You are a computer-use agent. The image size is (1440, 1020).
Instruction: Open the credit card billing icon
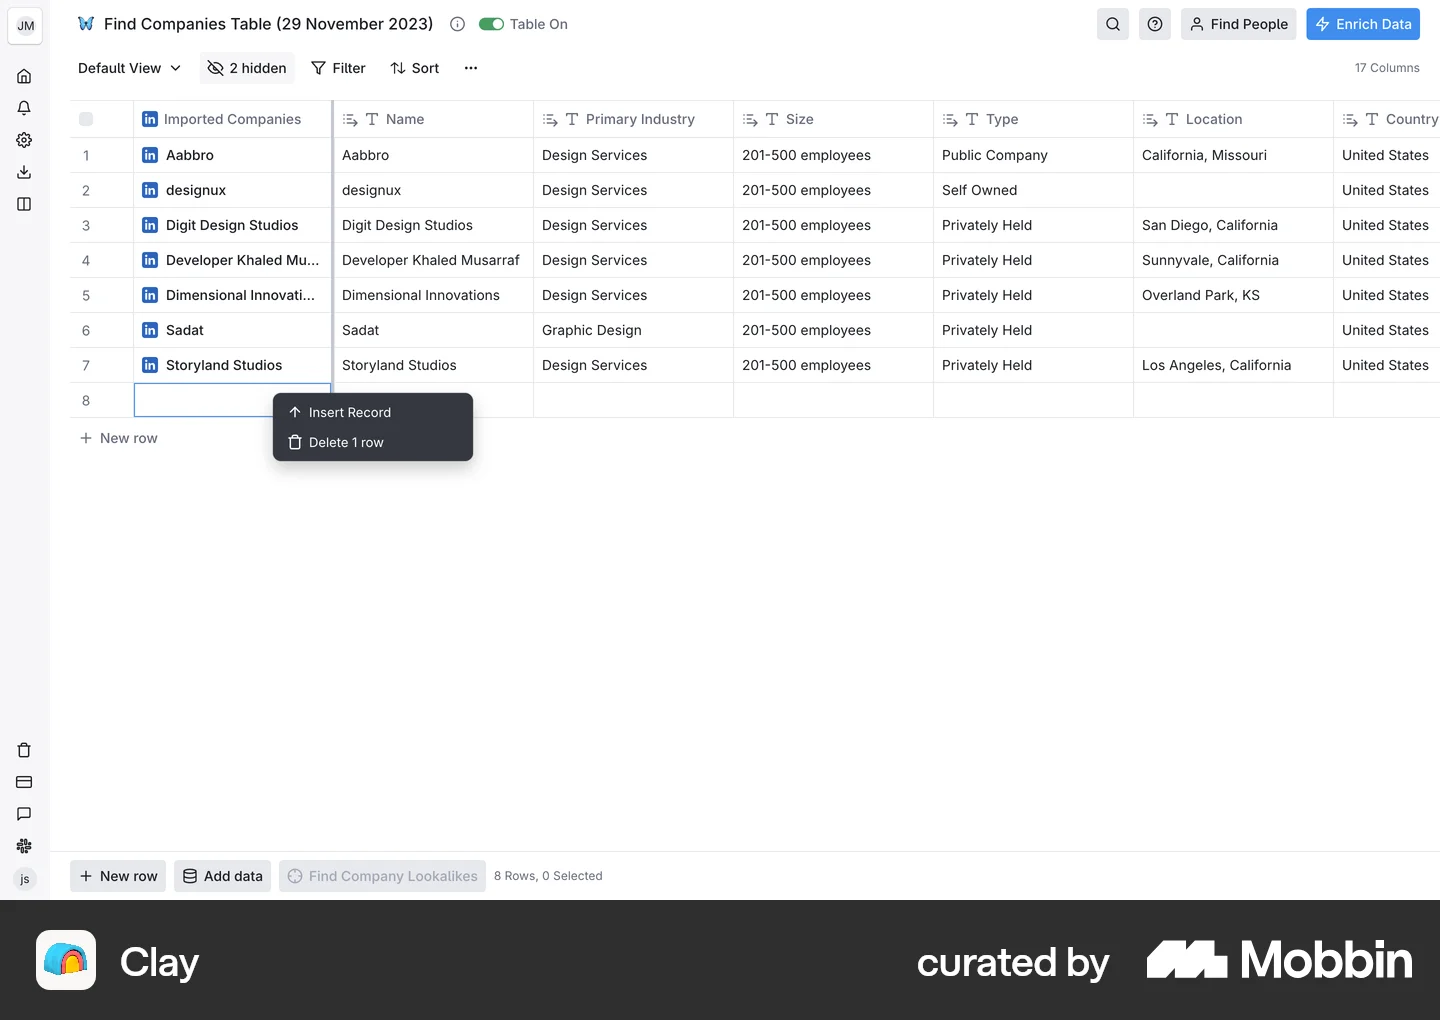24,782
